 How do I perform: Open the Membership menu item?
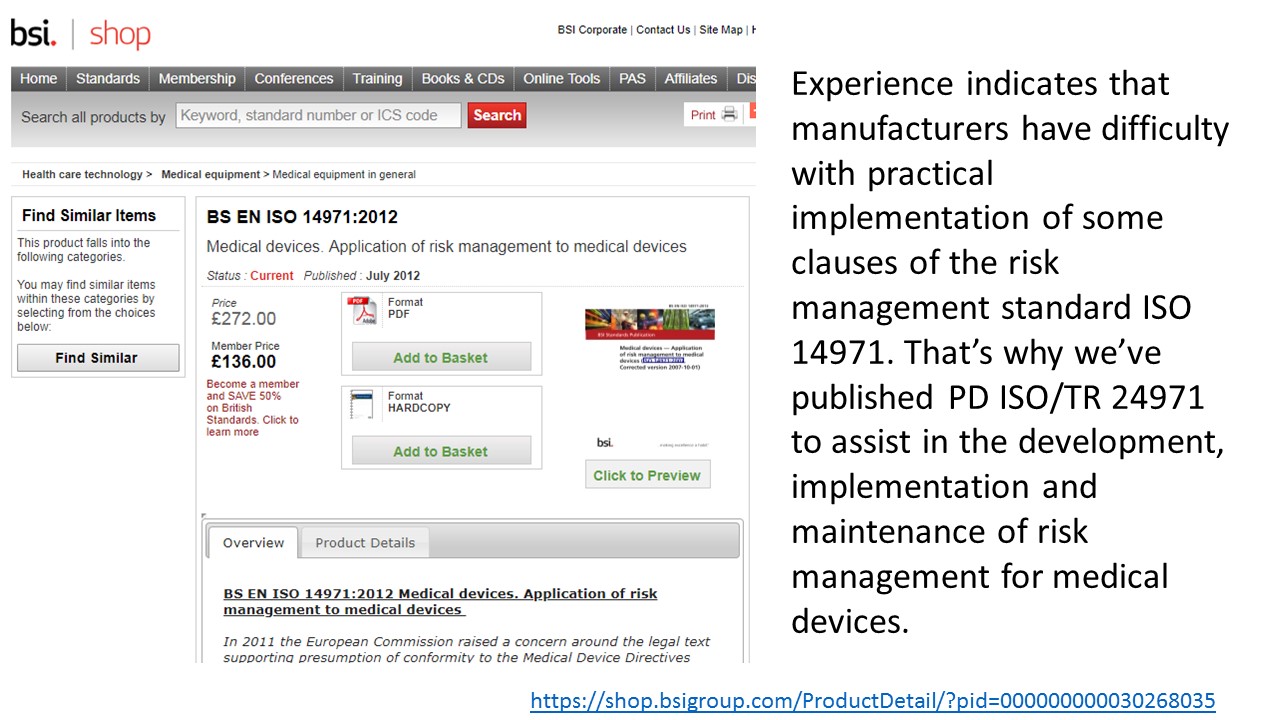197,79
